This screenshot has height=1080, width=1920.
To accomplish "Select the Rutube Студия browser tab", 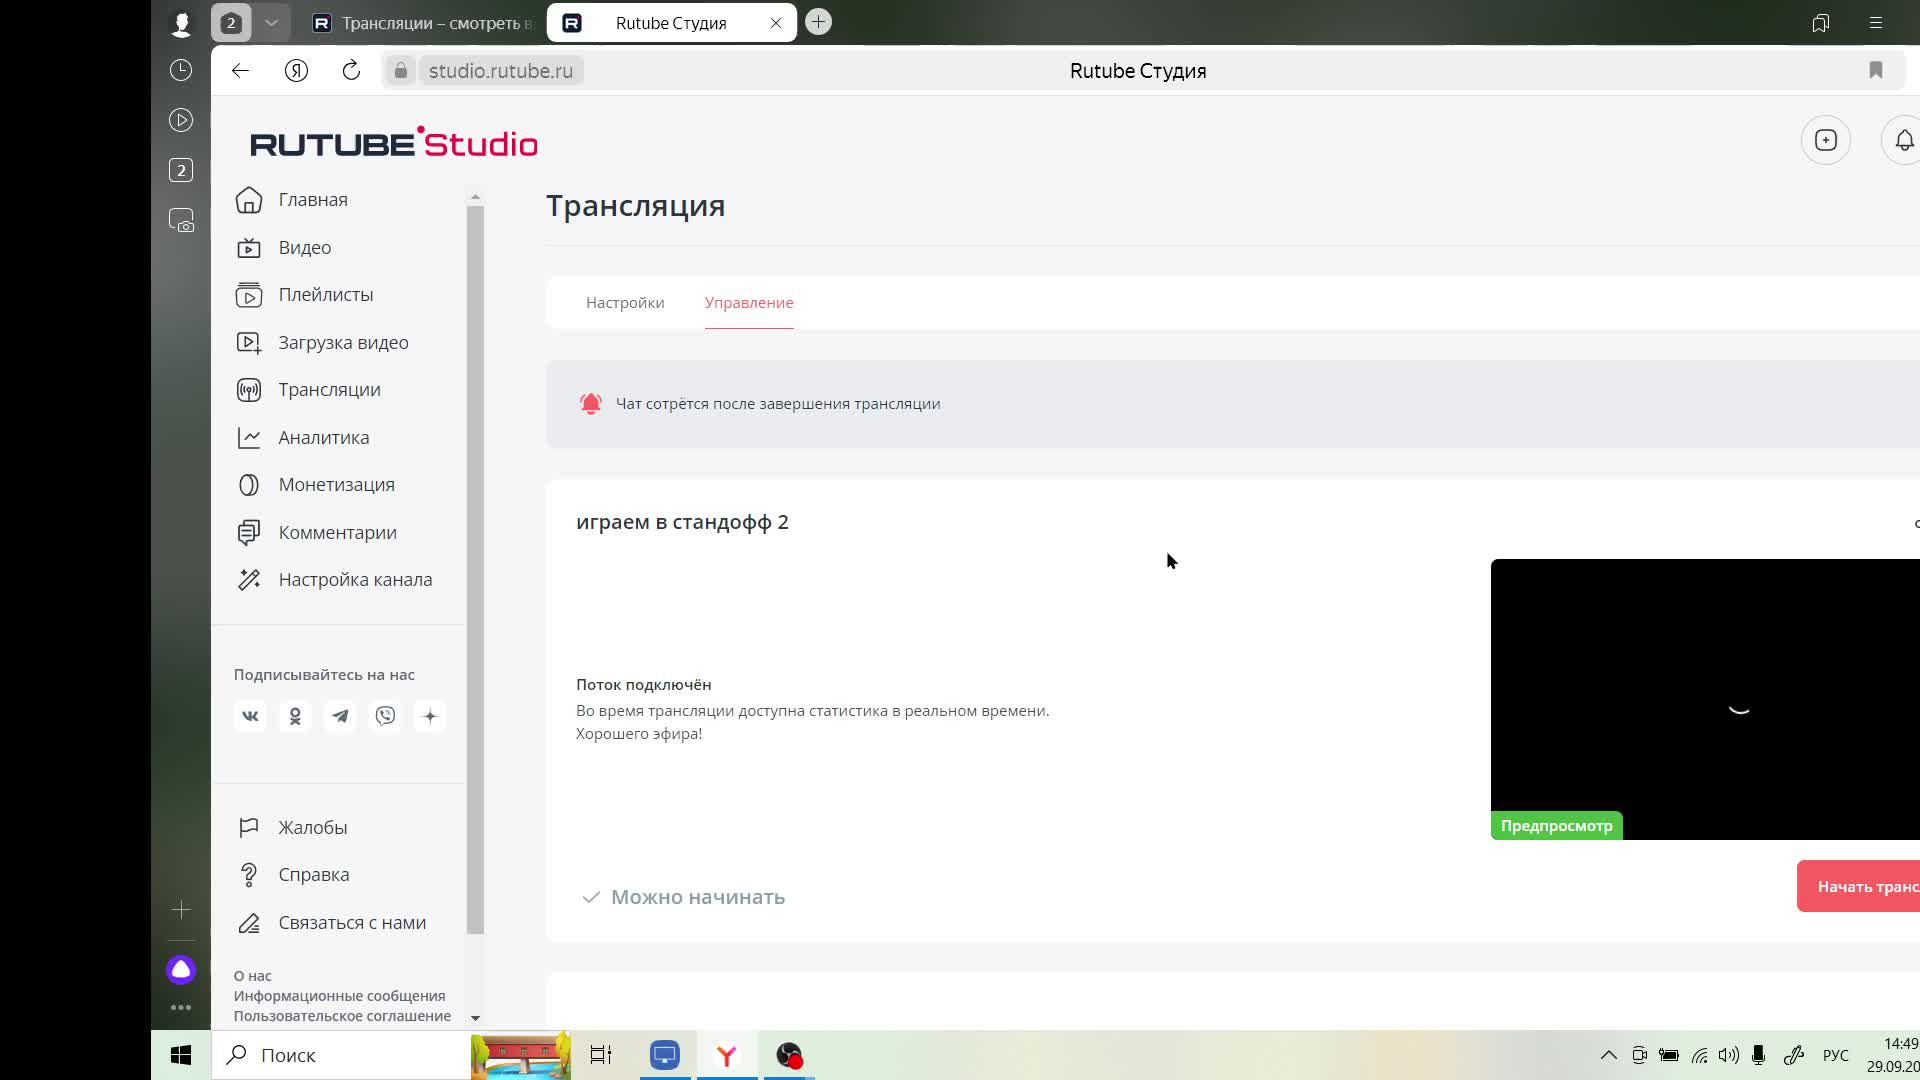I will (x=671, y=23).
